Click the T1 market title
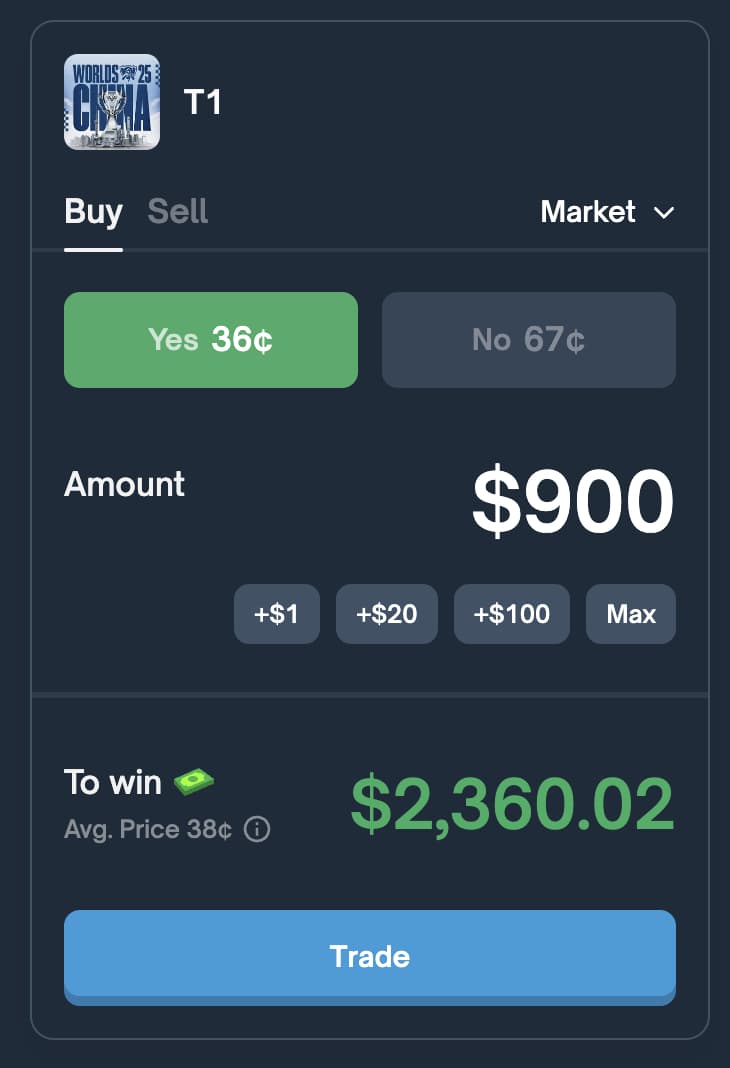The width and height of the screenshot is (730, 1068). (x=202, y=102)
